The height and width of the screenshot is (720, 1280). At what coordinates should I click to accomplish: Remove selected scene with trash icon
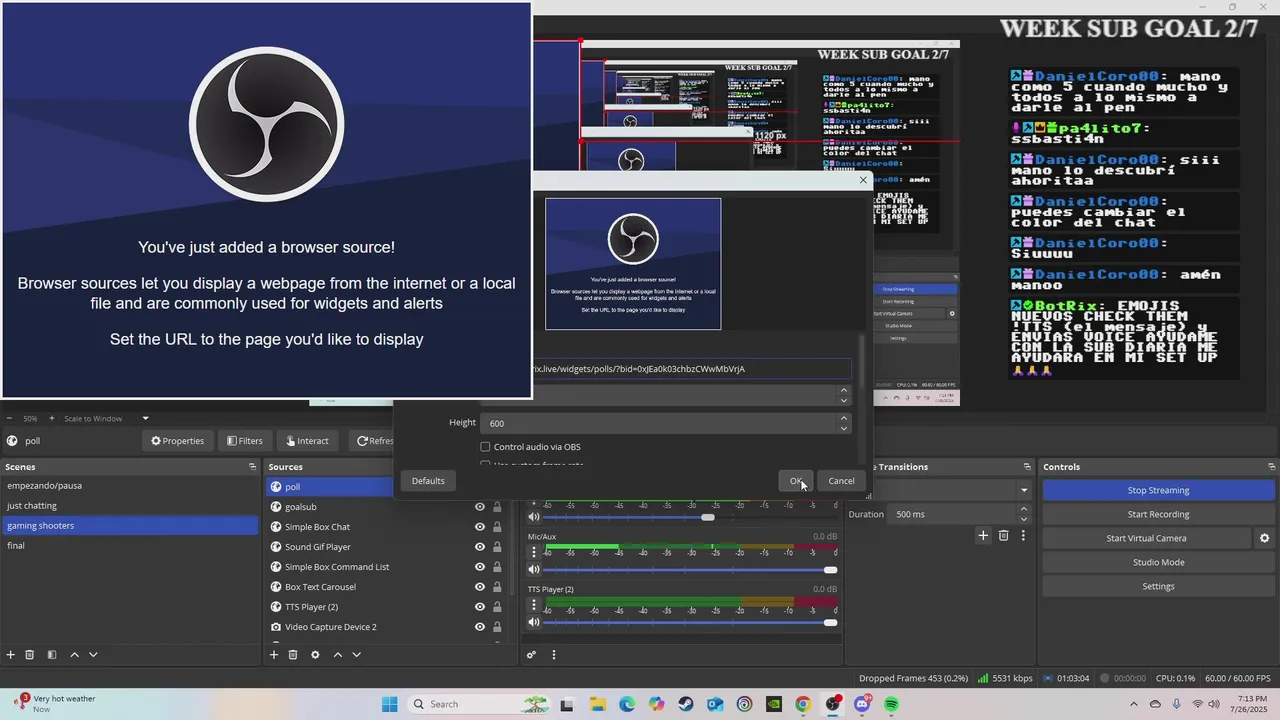pyautogui.click(x=30, y=655)
